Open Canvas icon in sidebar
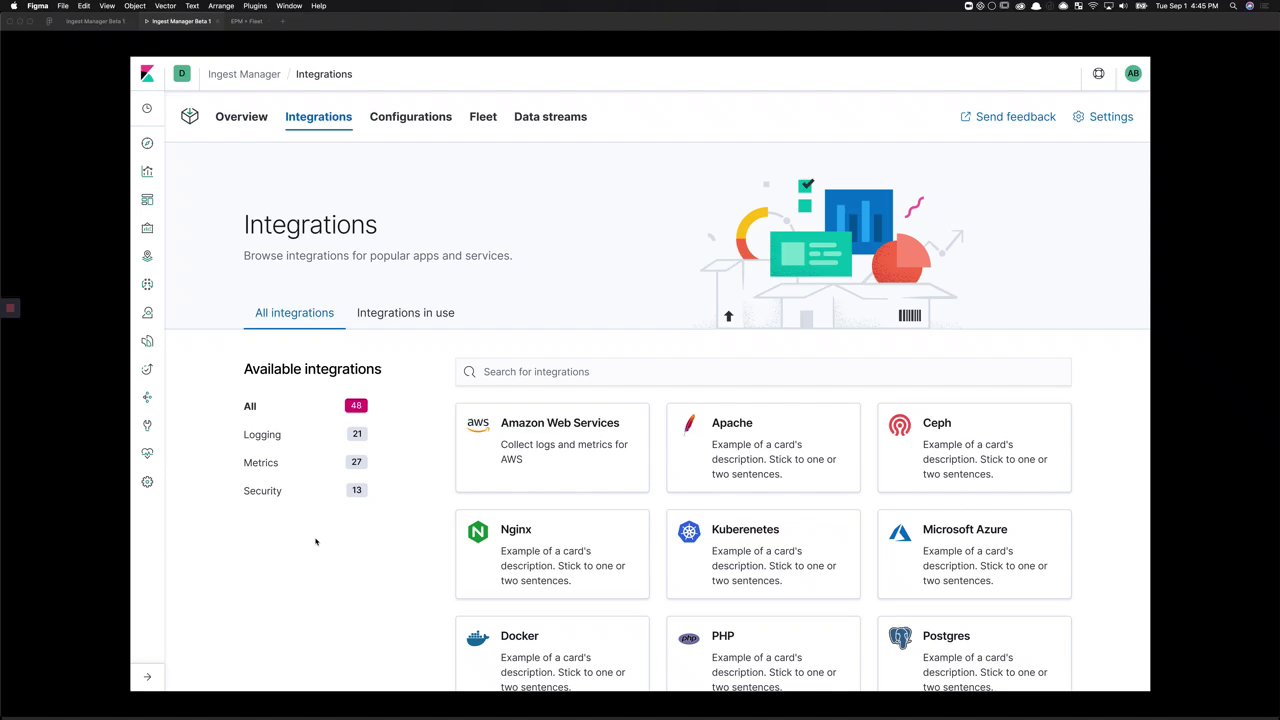This screenshot has height=720, width=1280. (147, 228)
